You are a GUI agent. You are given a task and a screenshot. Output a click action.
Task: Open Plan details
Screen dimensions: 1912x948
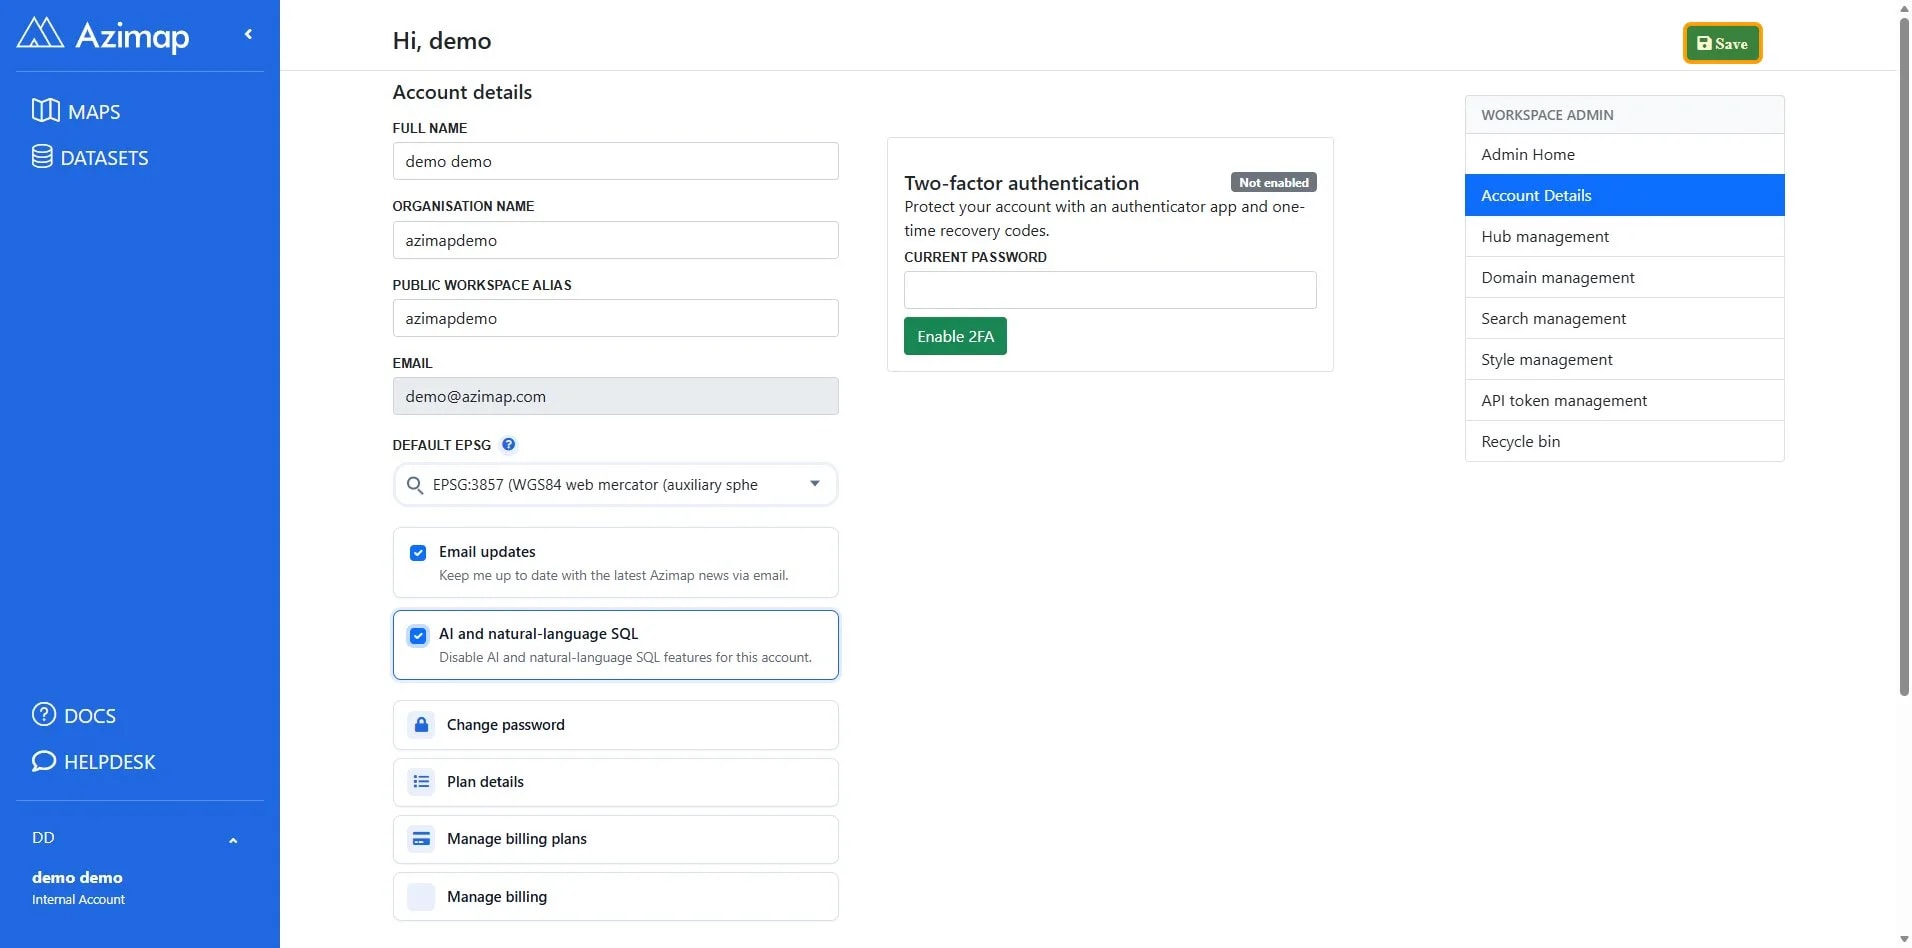tap(615, 782)
